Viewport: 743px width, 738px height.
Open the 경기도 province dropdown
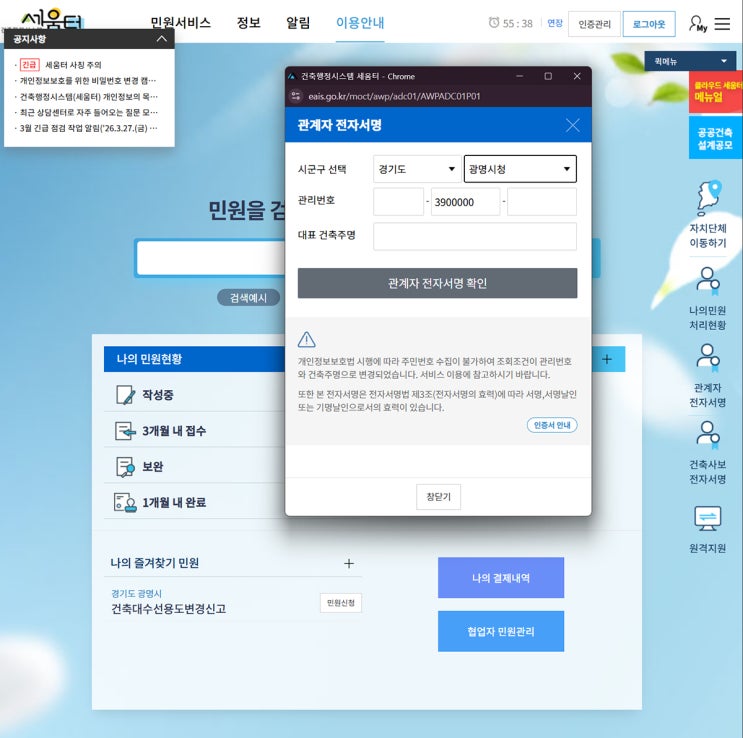417,169
